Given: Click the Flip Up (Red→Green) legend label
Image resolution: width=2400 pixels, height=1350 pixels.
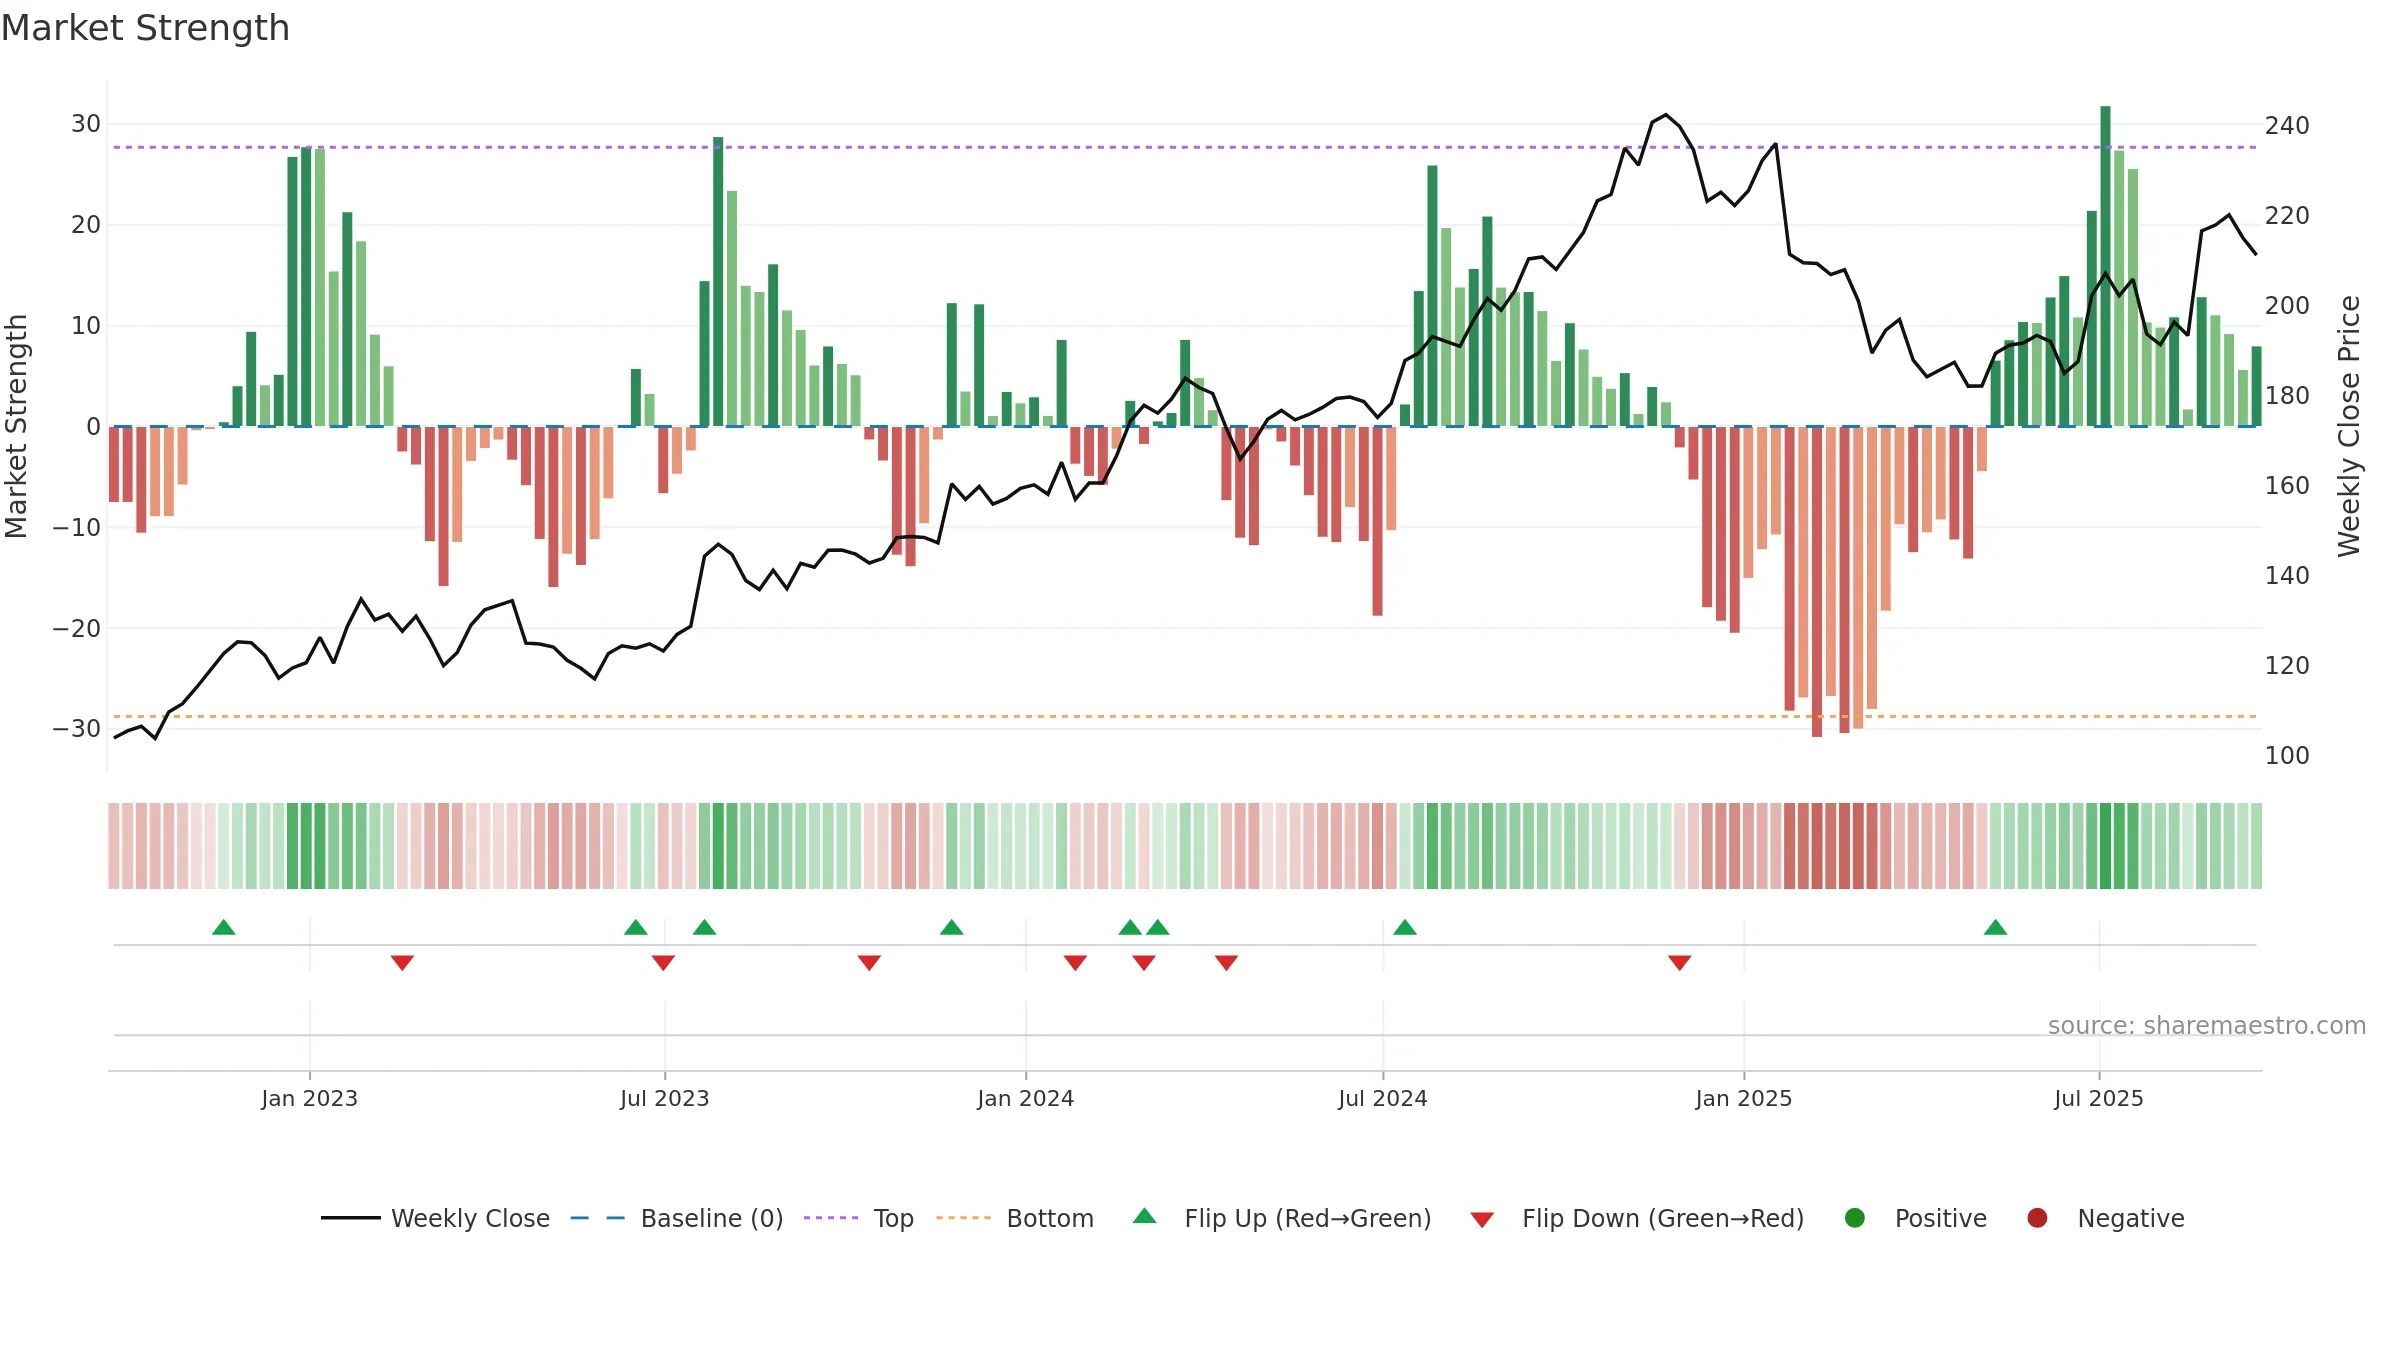Looking at the screenshot, I should point(1308,1218).
